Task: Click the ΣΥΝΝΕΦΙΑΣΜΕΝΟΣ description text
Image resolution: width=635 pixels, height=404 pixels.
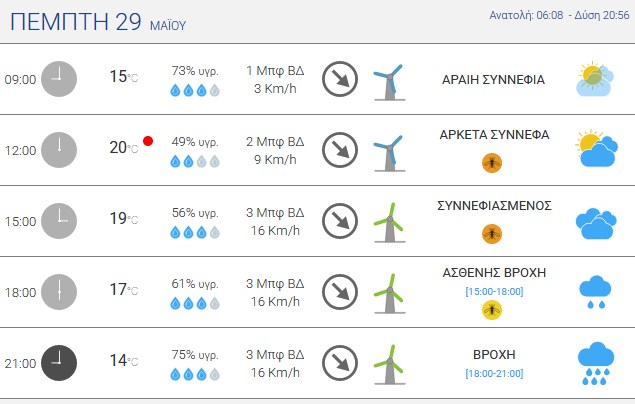Action: pos(494,206)
